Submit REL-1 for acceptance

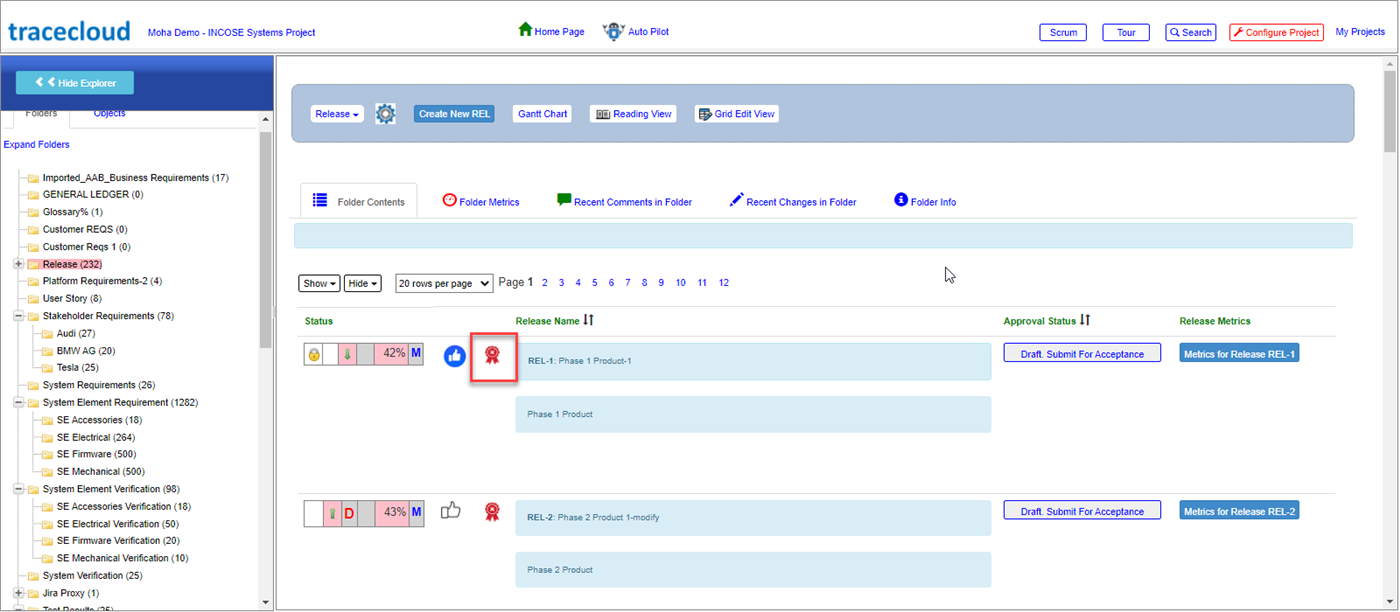[1082, 353]
